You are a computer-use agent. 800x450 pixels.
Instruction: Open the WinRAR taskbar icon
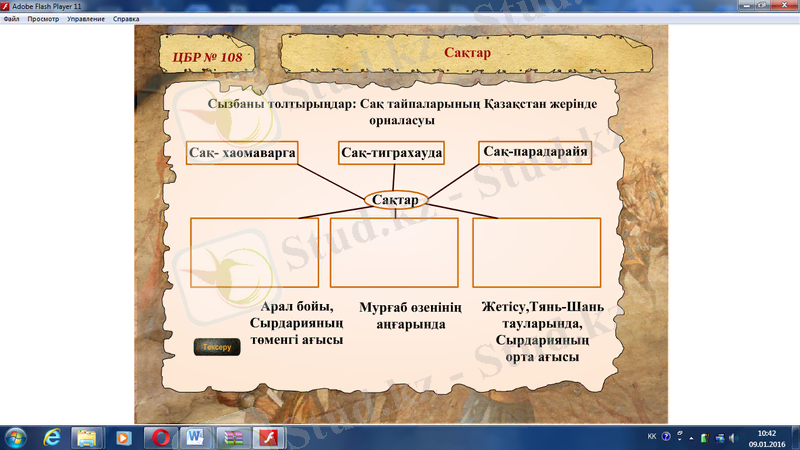tap(232, 437)
